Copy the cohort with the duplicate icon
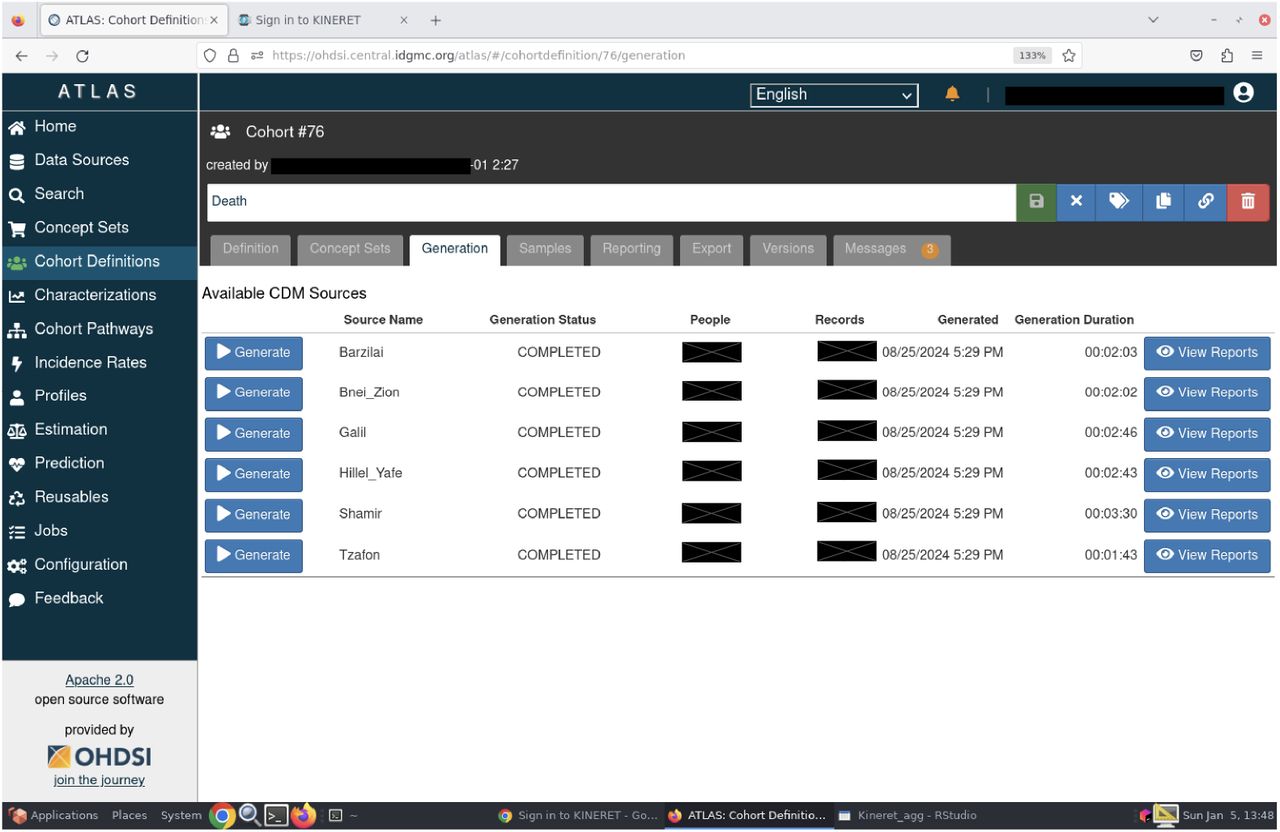Image resolution: width=1280 pixels, height=832 pixels. coord(1163,202)
